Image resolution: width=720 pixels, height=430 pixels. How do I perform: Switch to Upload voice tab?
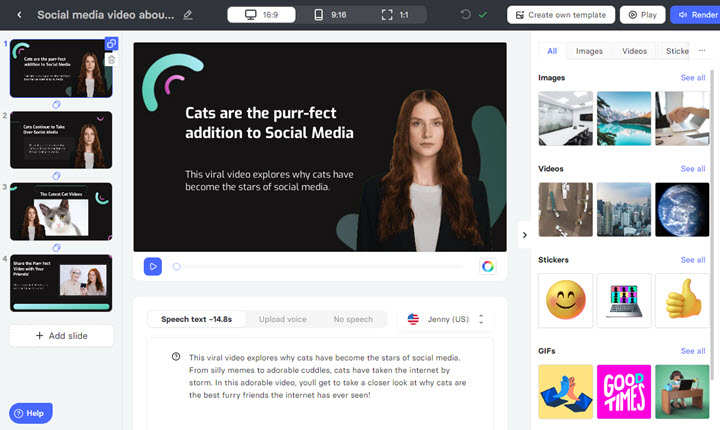pos(282,319)
